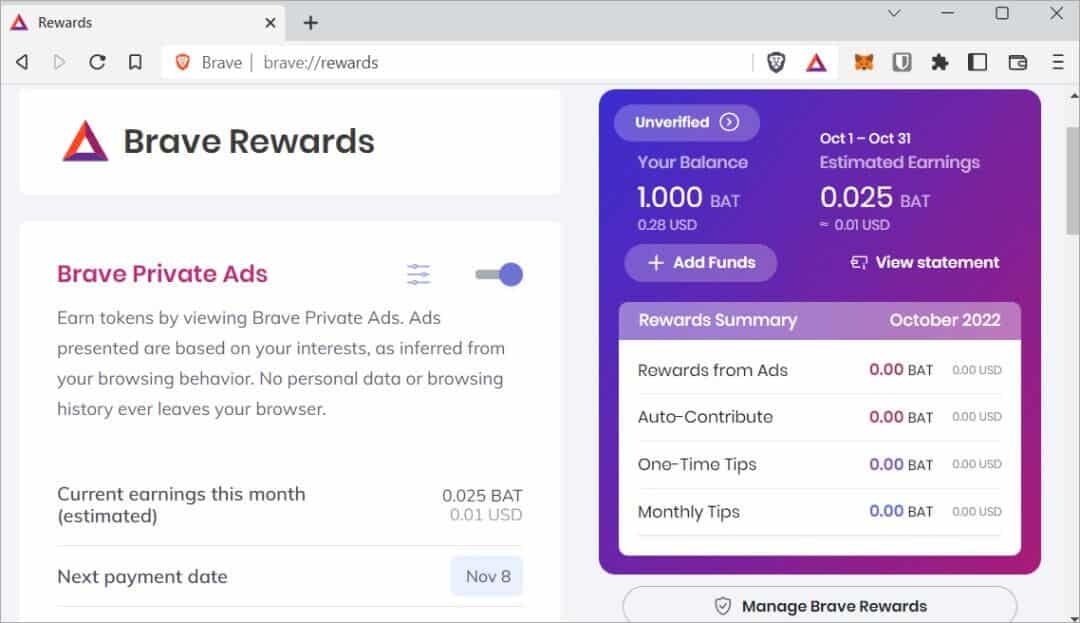Click the 0.025 BAT estimated earnings in card
The image size is (1080, 623).
click(875, 198)
